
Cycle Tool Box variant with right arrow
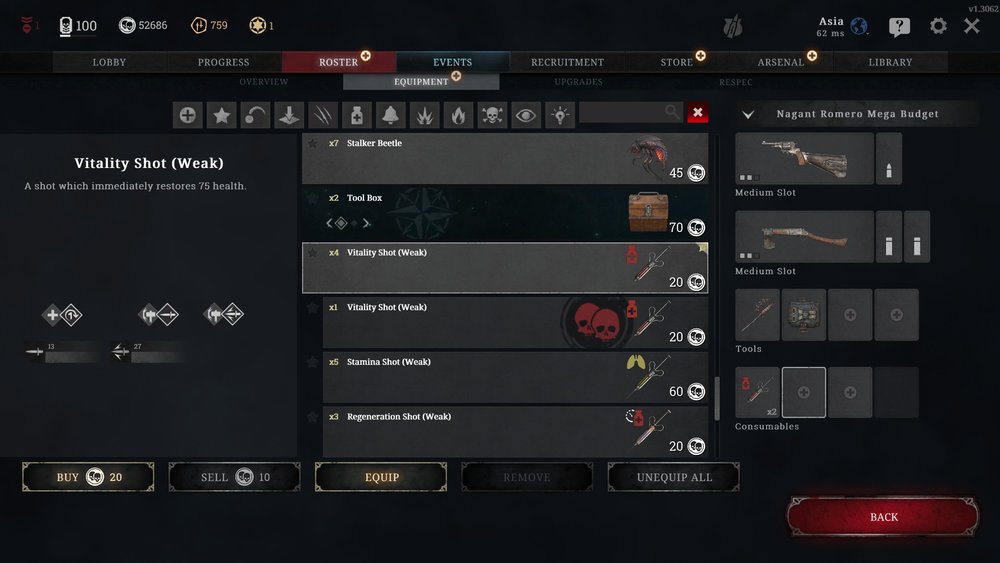click(x=366, y=223)
